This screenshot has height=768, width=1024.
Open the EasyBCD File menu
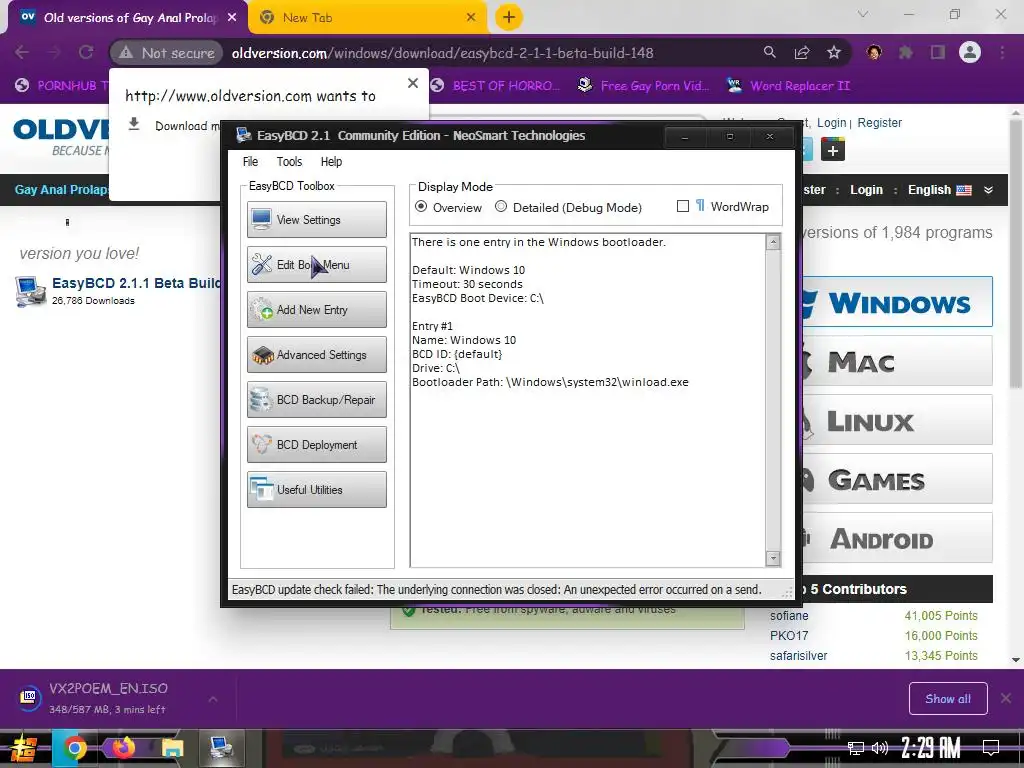coord(250,161)
